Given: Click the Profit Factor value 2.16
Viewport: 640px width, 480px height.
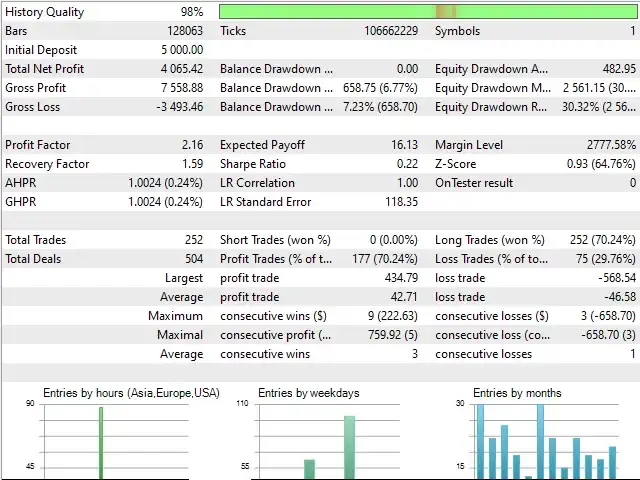Looking at the screenshot, I should coord(192,145).
